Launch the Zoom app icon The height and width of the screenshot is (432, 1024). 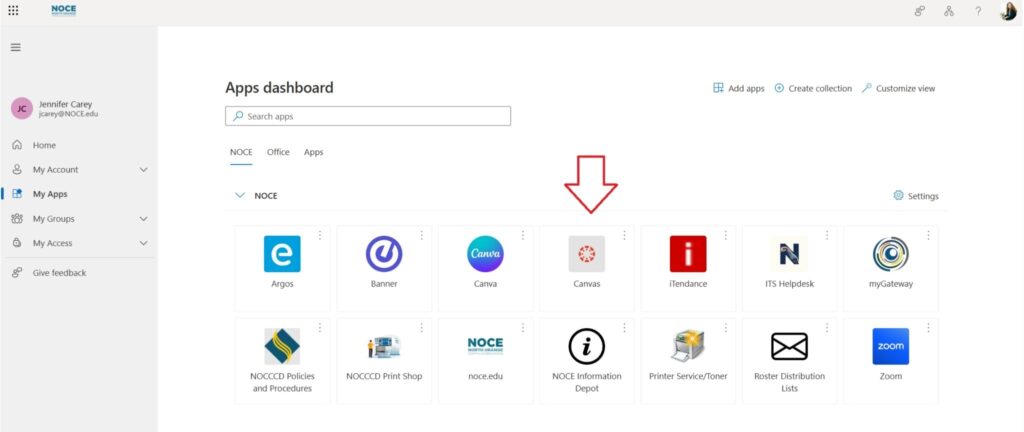pyautogui.click(x=891, y=346)
